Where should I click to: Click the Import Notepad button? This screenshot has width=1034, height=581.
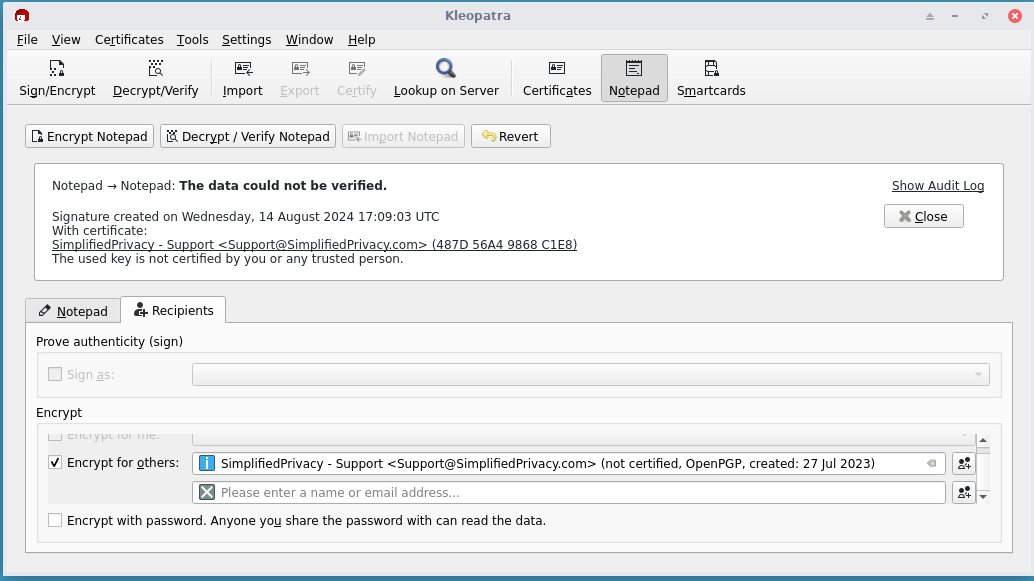tap(404, 137)
